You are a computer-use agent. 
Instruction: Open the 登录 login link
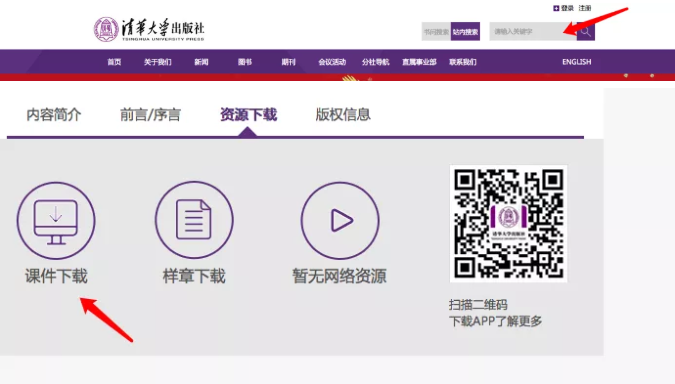coord(567,8)
